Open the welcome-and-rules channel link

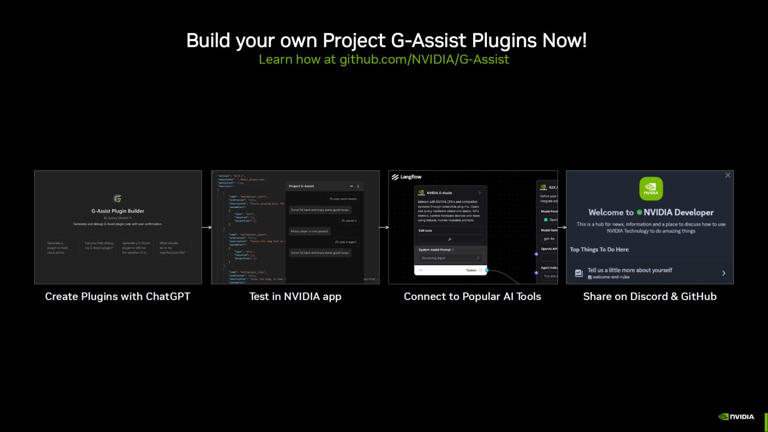click(x=612, y=276)
